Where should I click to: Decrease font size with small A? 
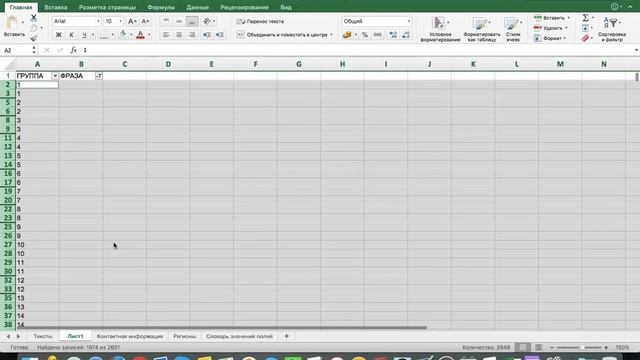click(x=145, y=21)
